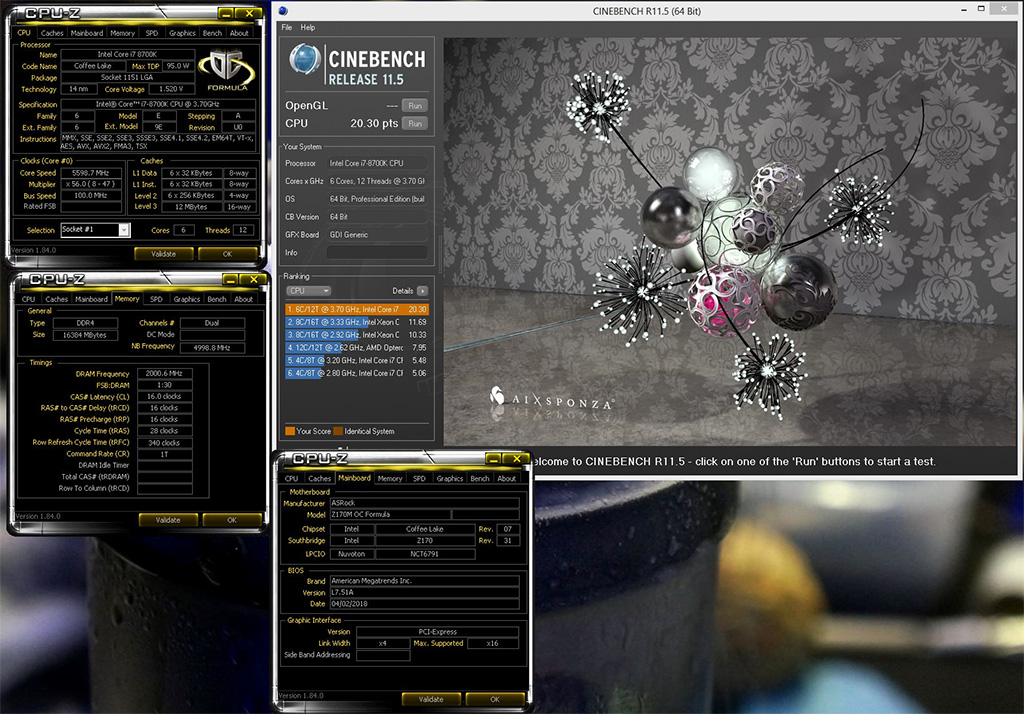Image resolution: width=1024 pixels, height=714 pixels.
Task: Open Caches tab in the memory timings CPU-Z window
Action: [56, 299]
